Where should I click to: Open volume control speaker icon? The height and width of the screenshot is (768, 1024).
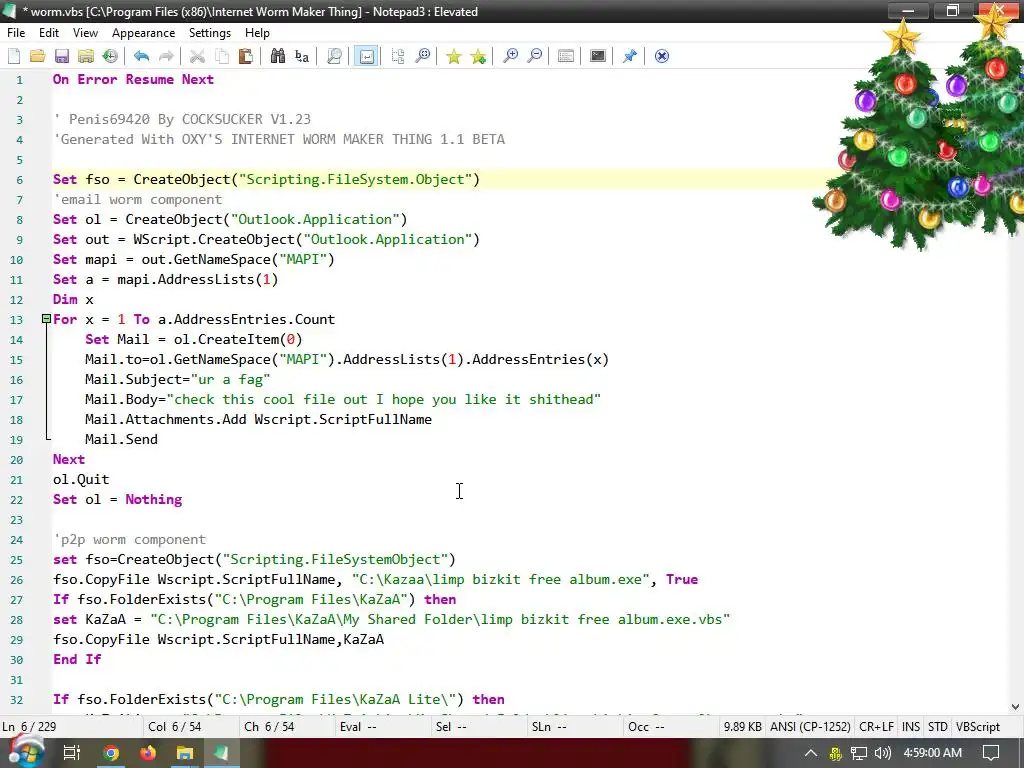click(x=882, y=753)
